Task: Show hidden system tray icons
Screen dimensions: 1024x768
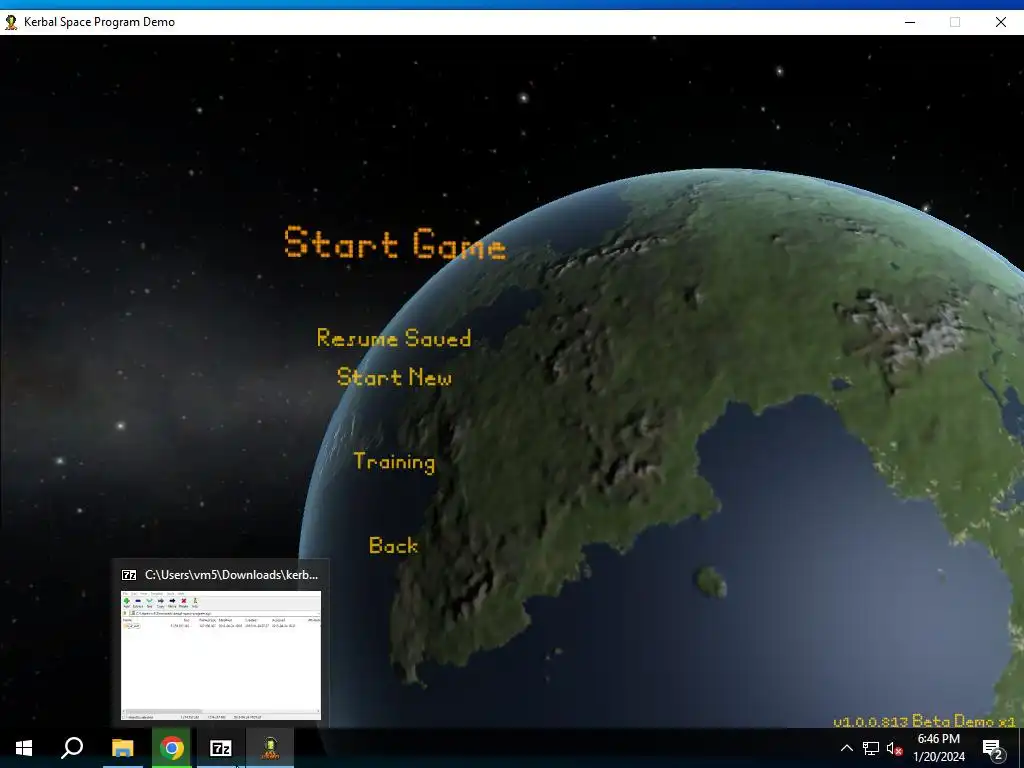Action: pyautogui.click(x=846, y=748)
